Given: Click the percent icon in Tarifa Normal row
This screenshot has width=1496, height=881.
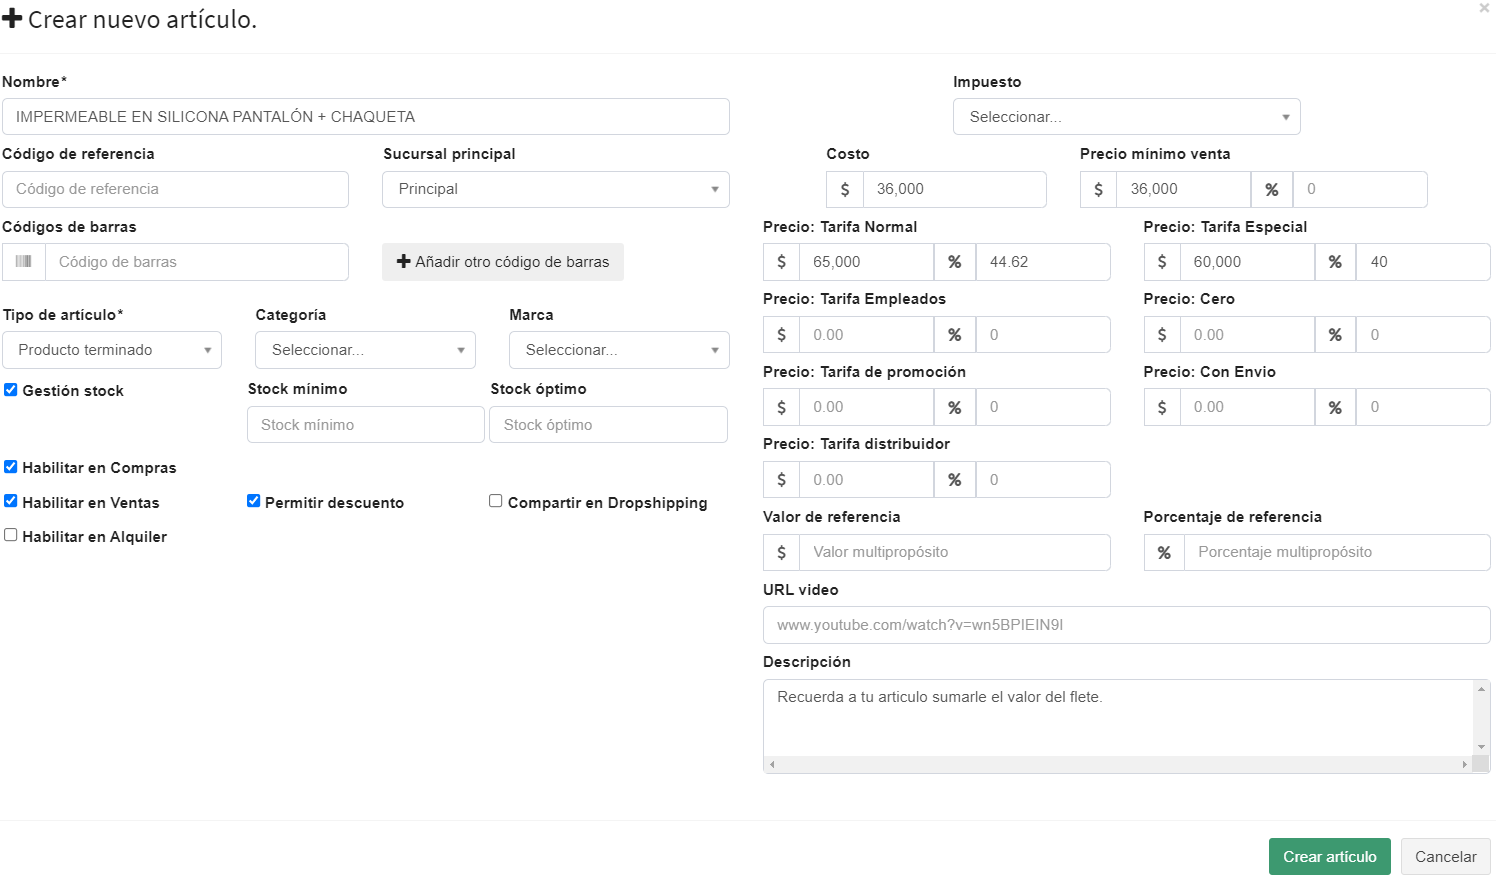Looking at the screenshot, I should pyautogui.click(x=954, y=262).
